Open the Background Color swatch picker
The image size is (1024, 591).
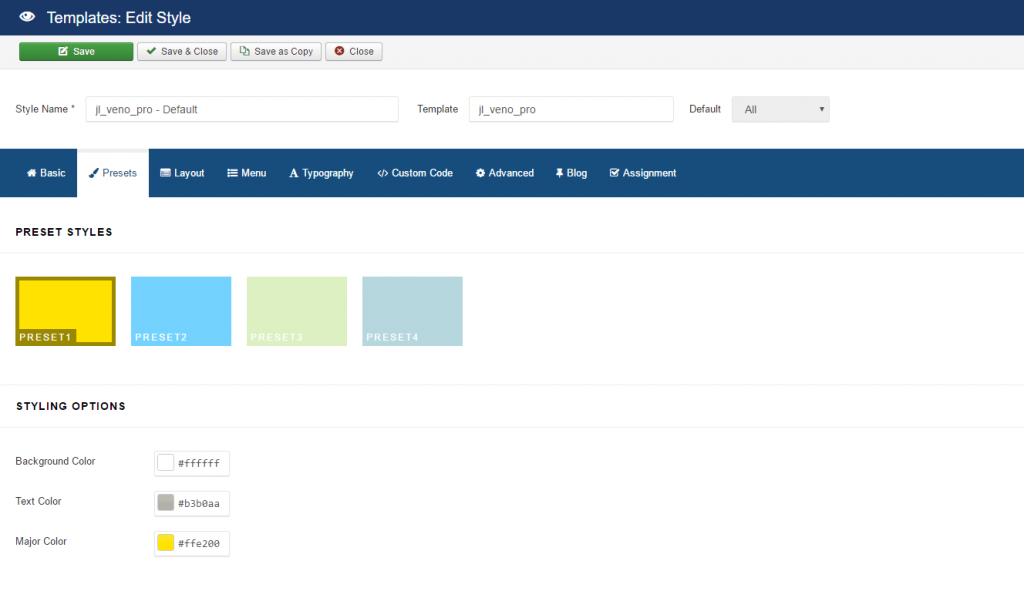(166, 462)
